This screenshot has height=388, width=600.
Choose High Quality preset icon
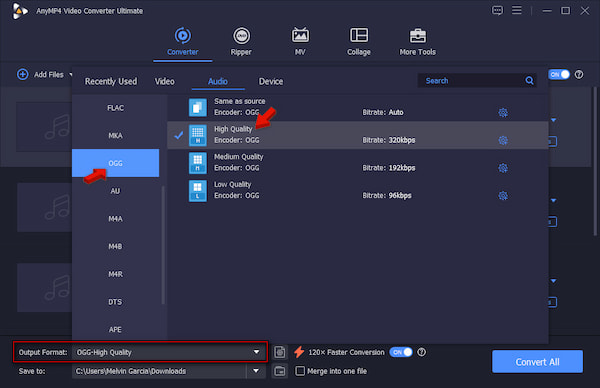click(x=198, y=135)
